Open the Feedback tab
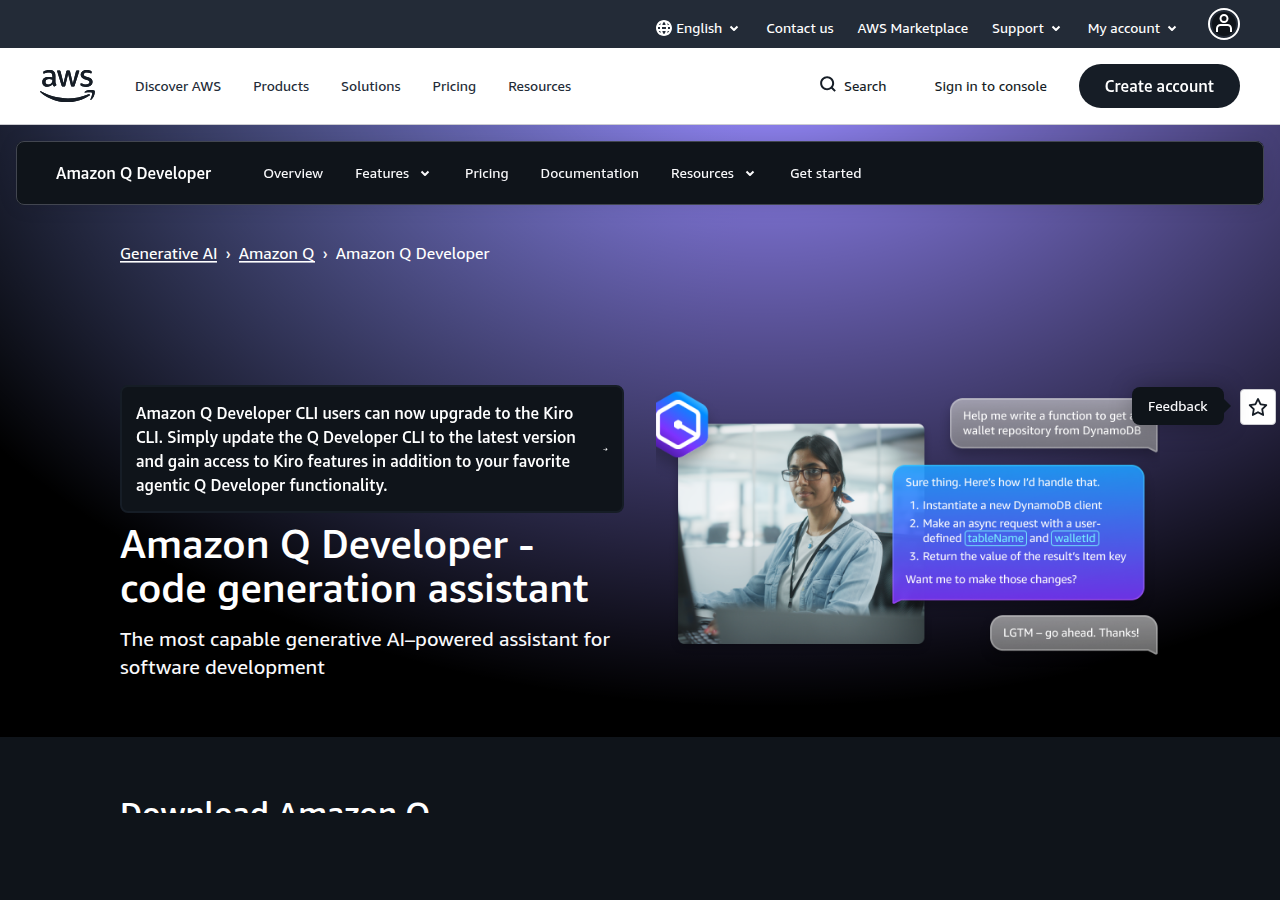Image resolution: width=1280 pixels, height=900 pixels. coord(1177,406)
